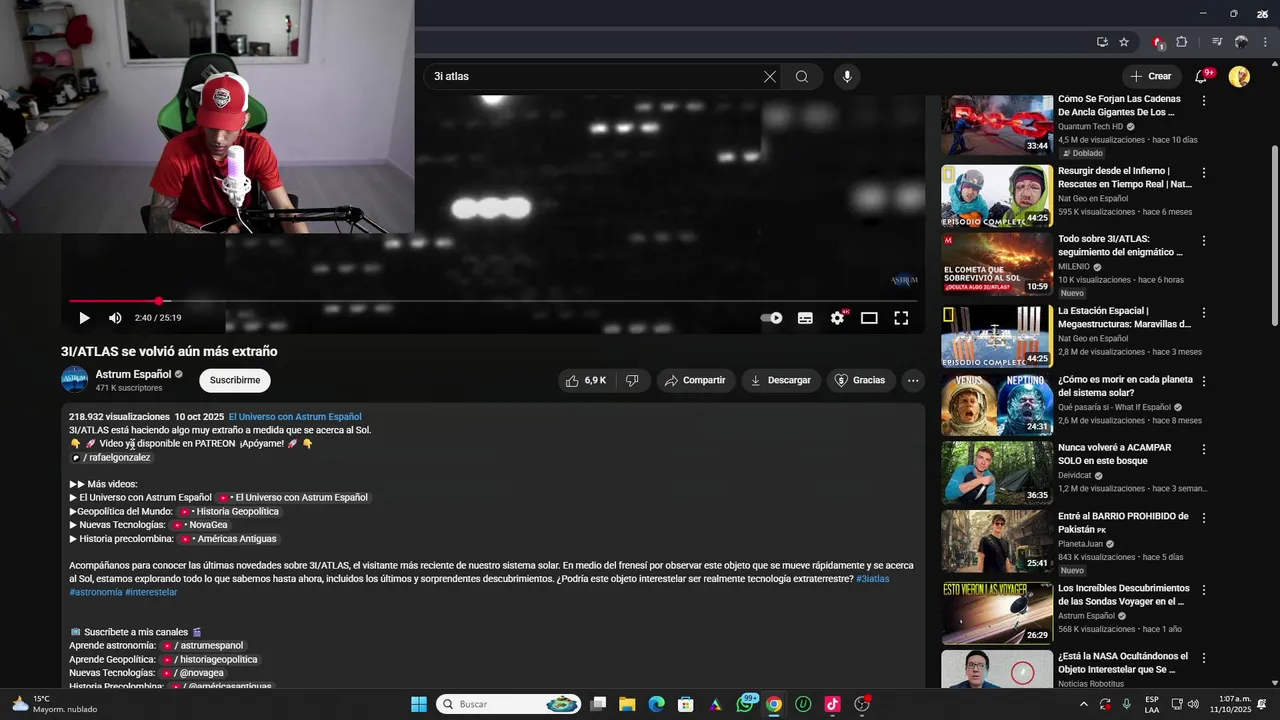Open Chrome extensions puzzle icon

(1182, 42)
